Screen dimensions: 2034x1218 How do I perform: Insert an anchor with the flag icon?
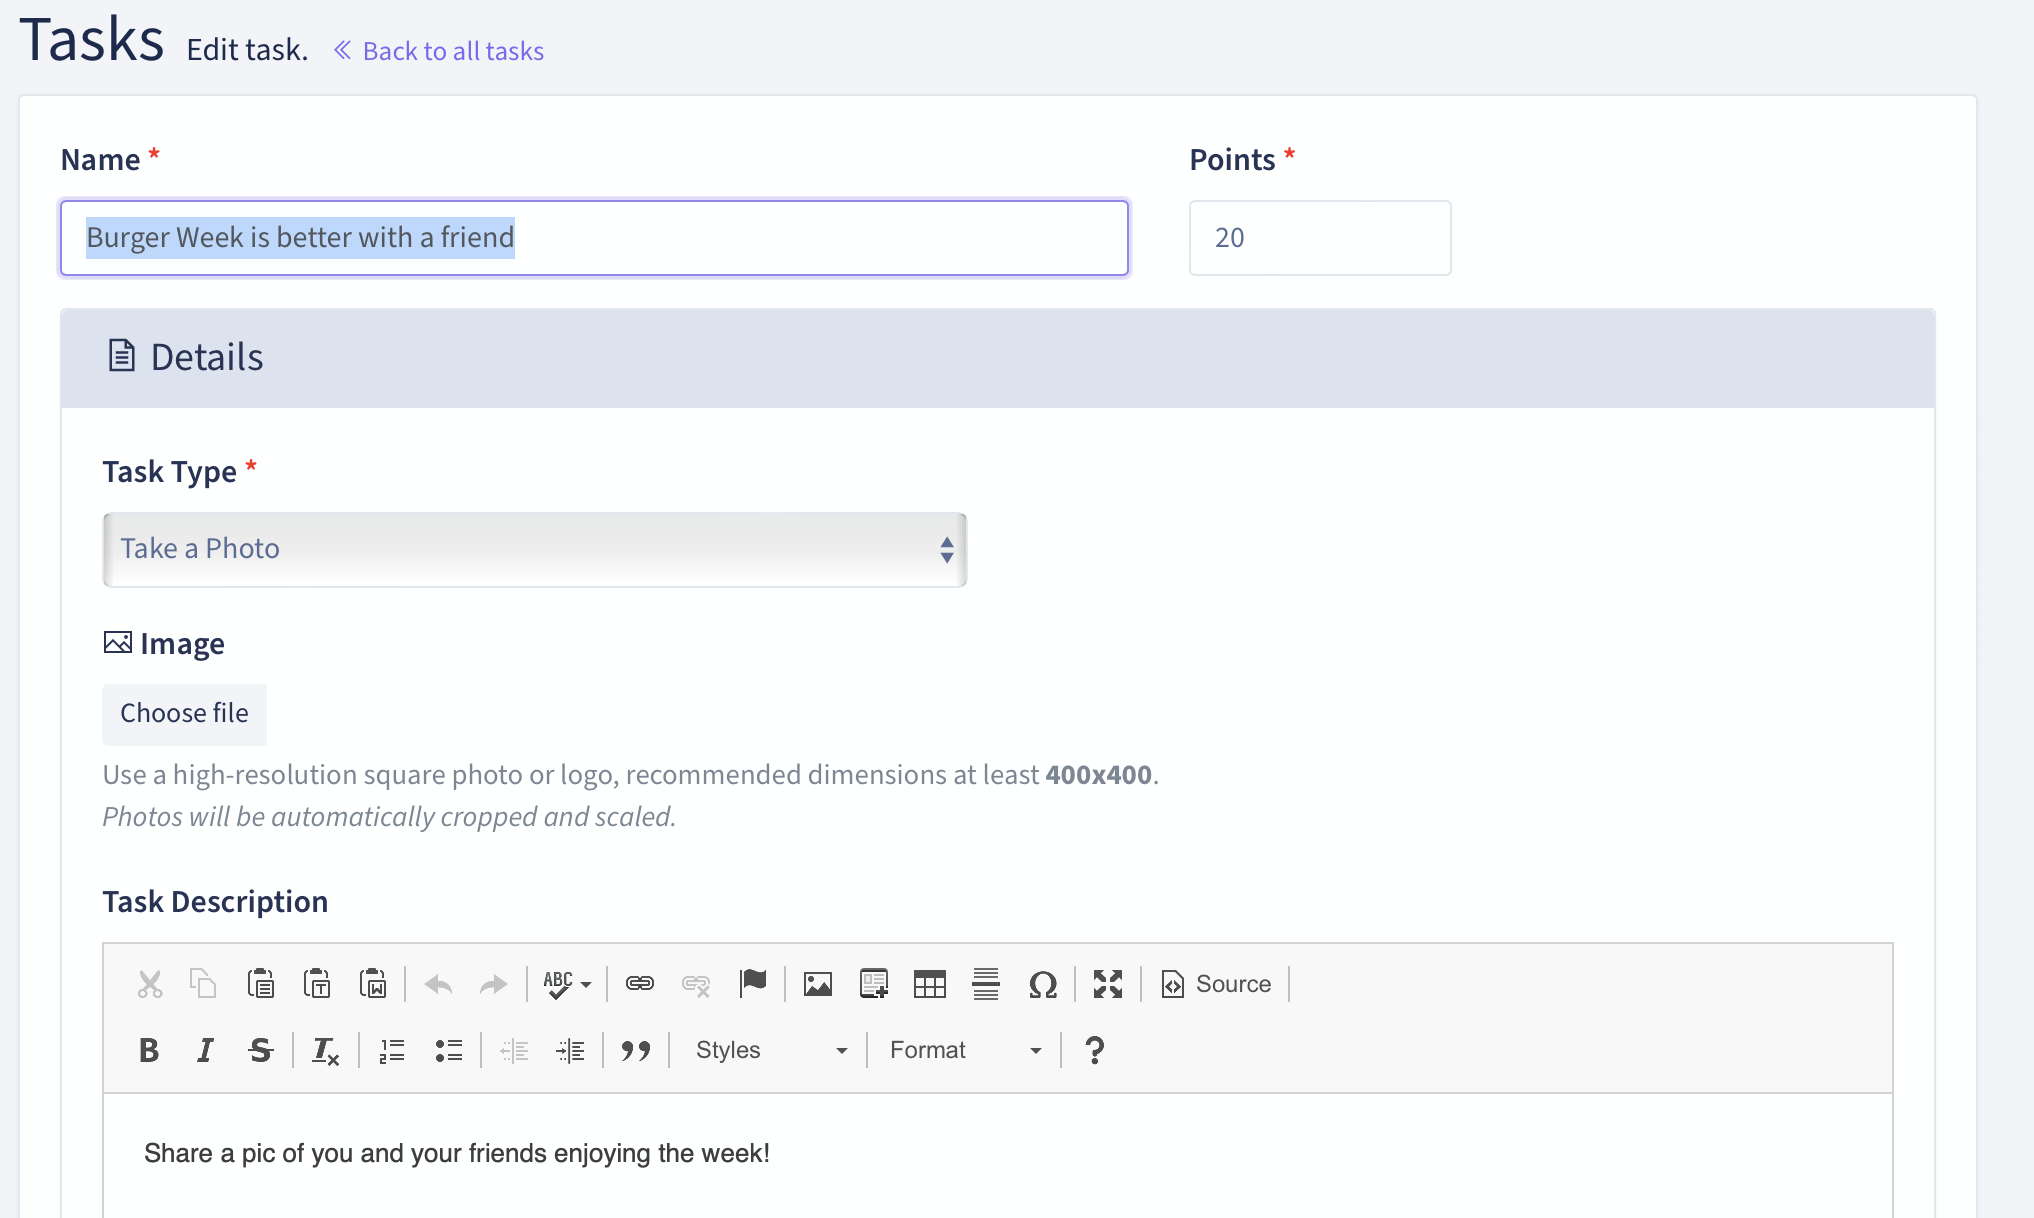753,984
